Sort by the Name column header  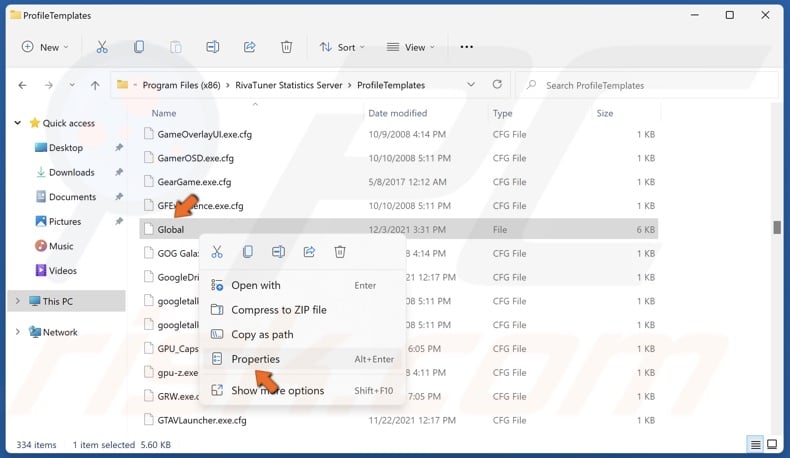(164, 113)
